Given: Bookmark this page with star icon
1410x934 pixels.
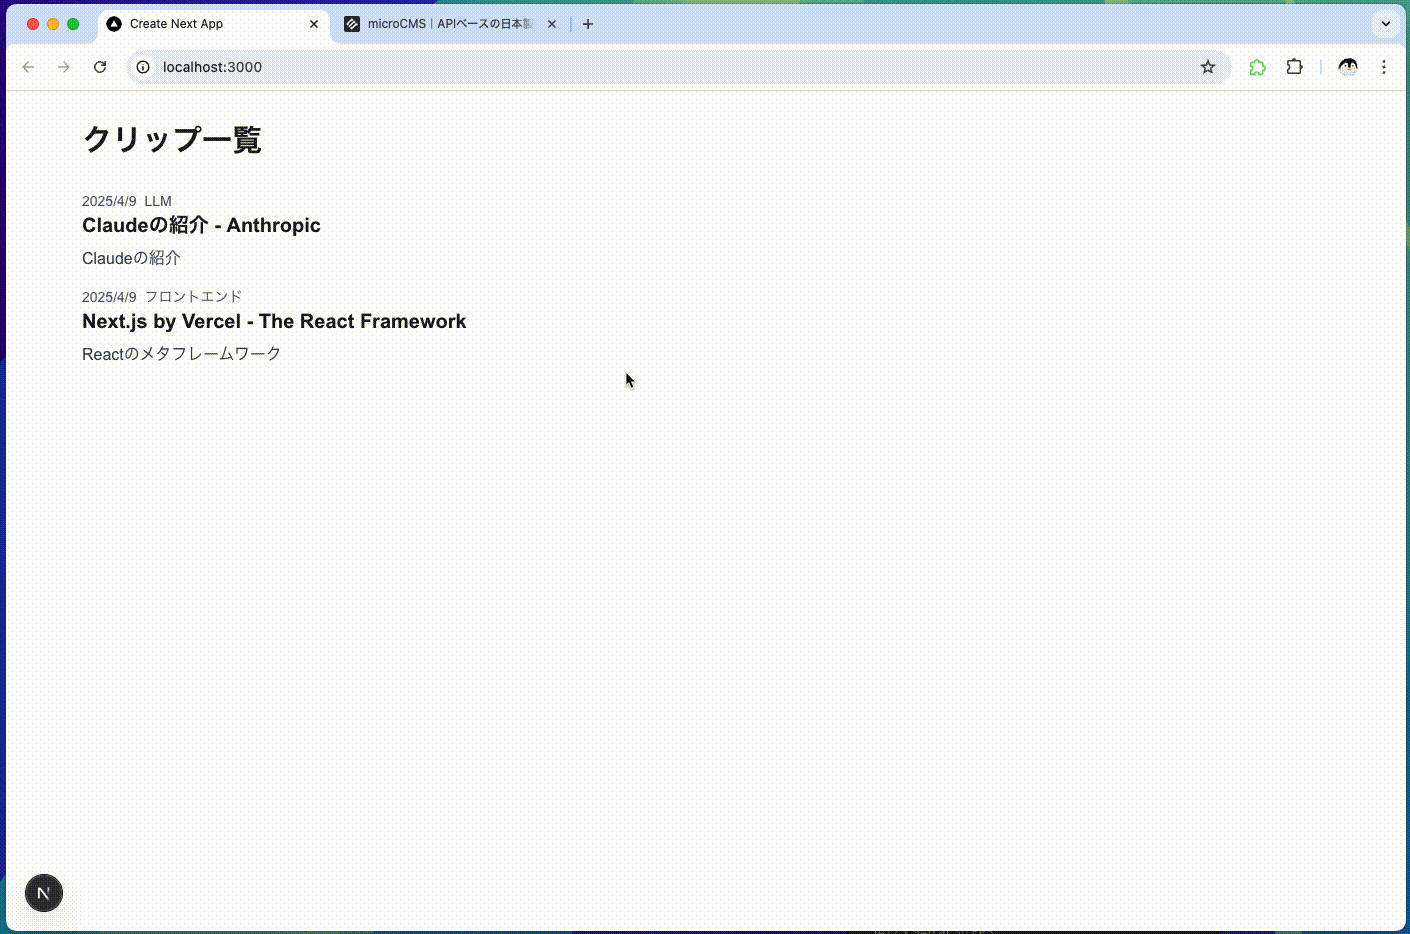Looking at the screenshot, I should click(x=1208, y=67).
